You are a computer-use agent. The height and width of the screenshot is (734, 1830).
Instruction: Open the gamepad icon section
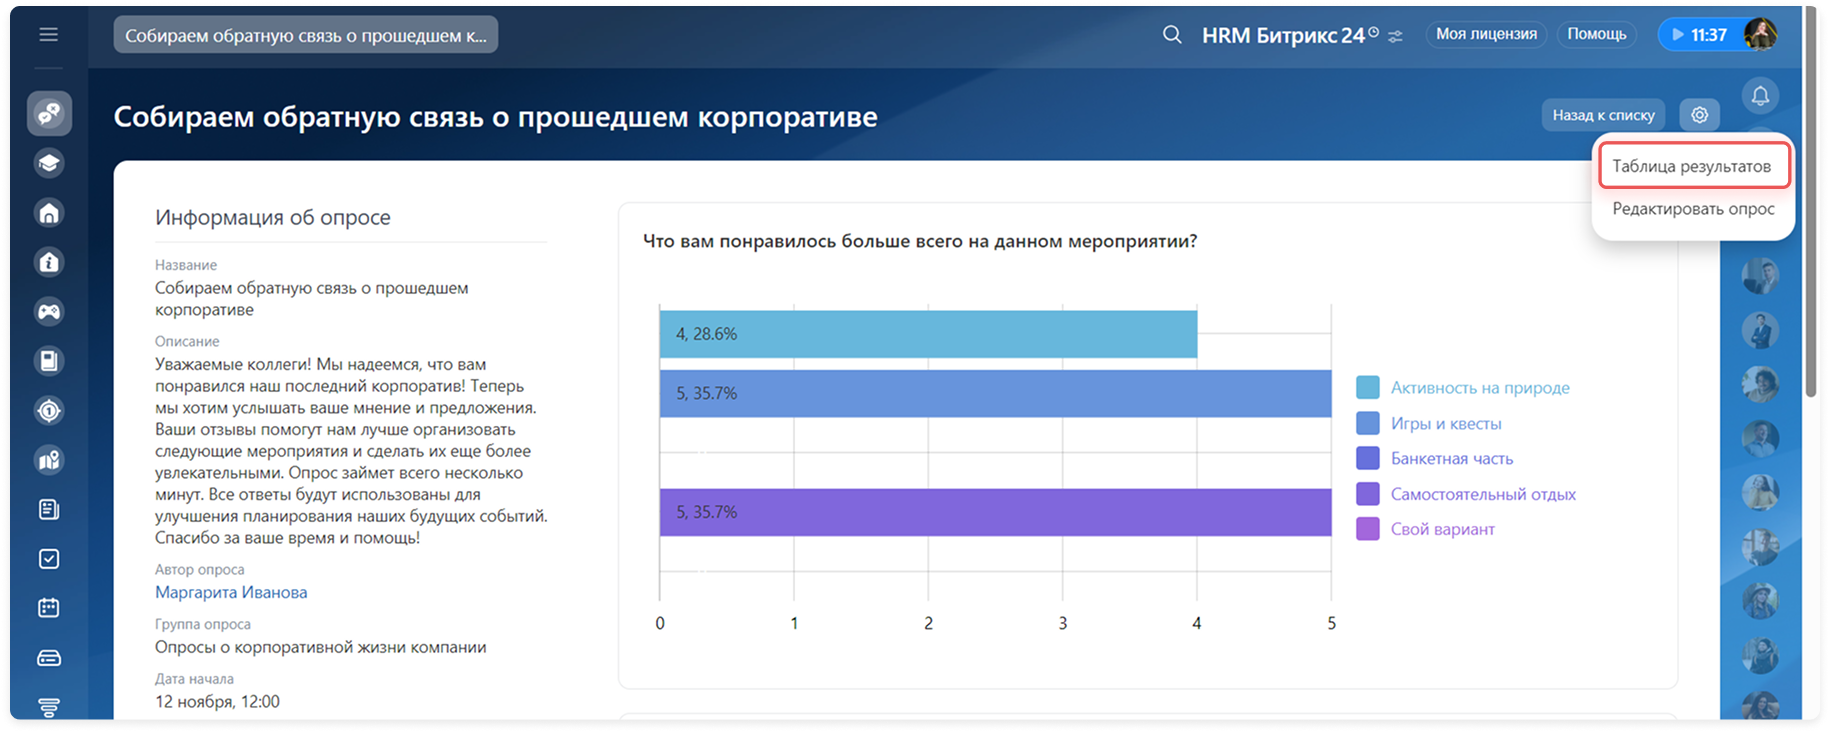[49, 312]
